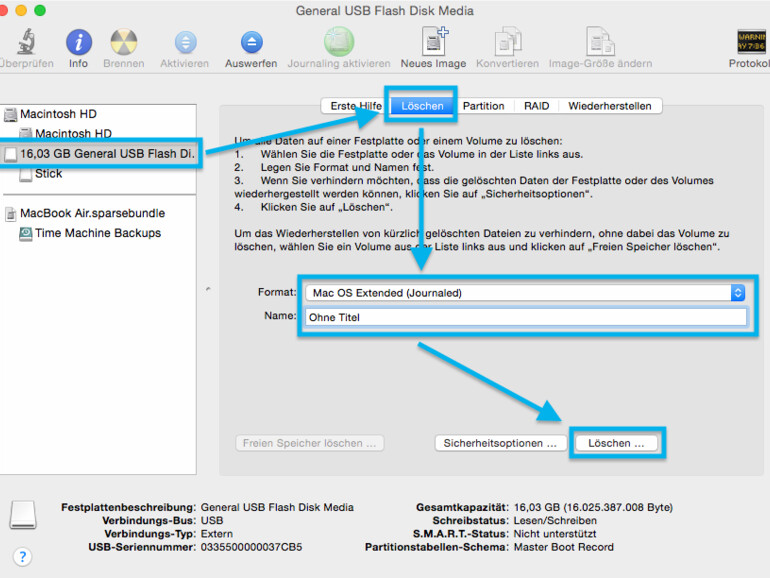Click the Freien Speicher löschen button
Viewport: 770px width, 578px height.
309,443
